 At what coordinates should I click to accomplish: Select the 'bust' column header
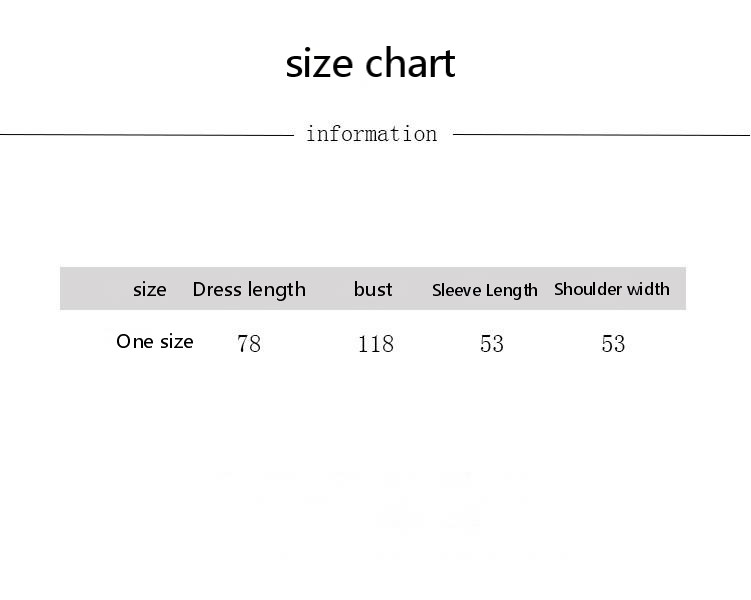click(373, 290)
